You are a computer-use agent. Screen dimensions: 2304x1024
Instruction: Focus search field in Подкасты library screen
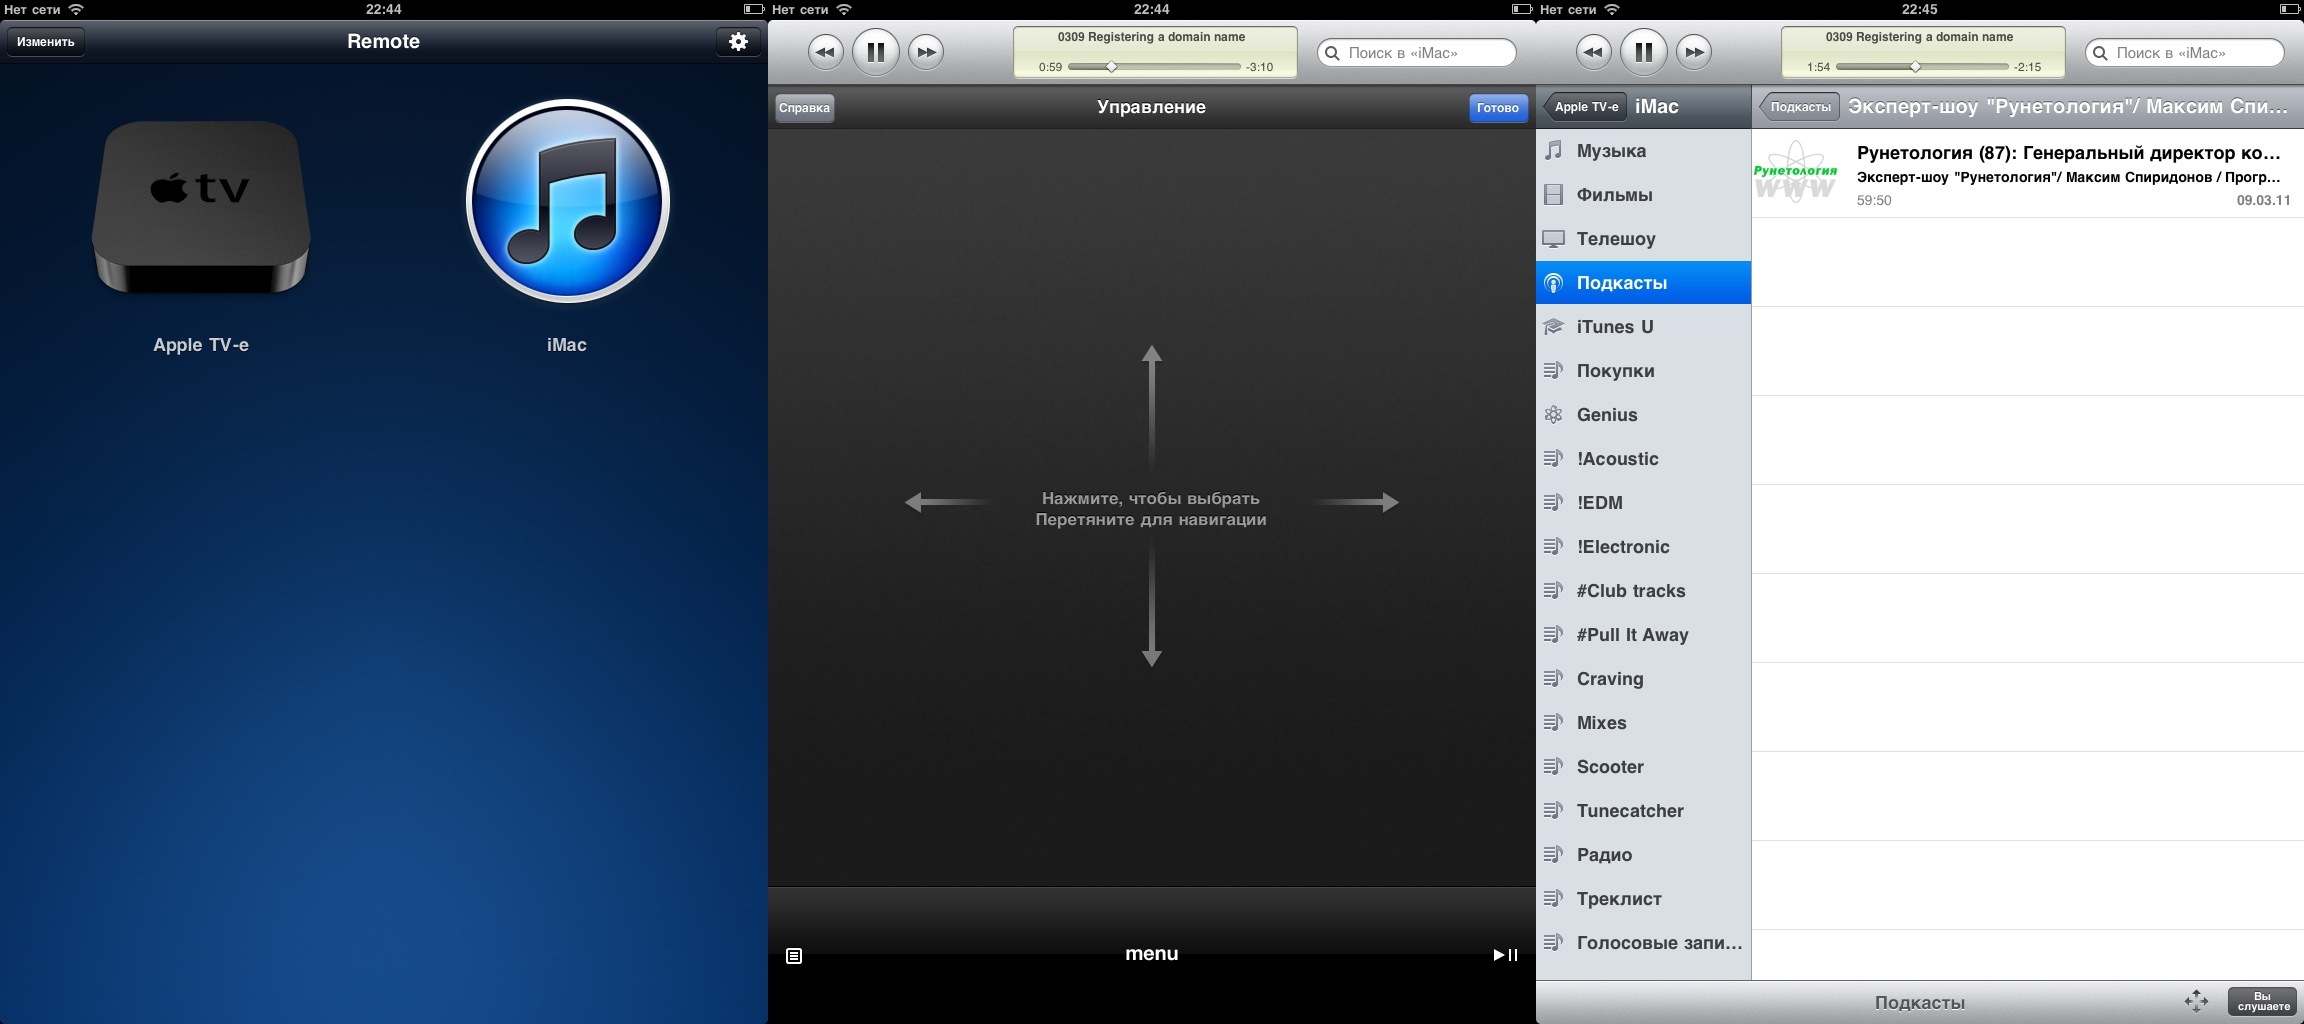pos(2185,53)
